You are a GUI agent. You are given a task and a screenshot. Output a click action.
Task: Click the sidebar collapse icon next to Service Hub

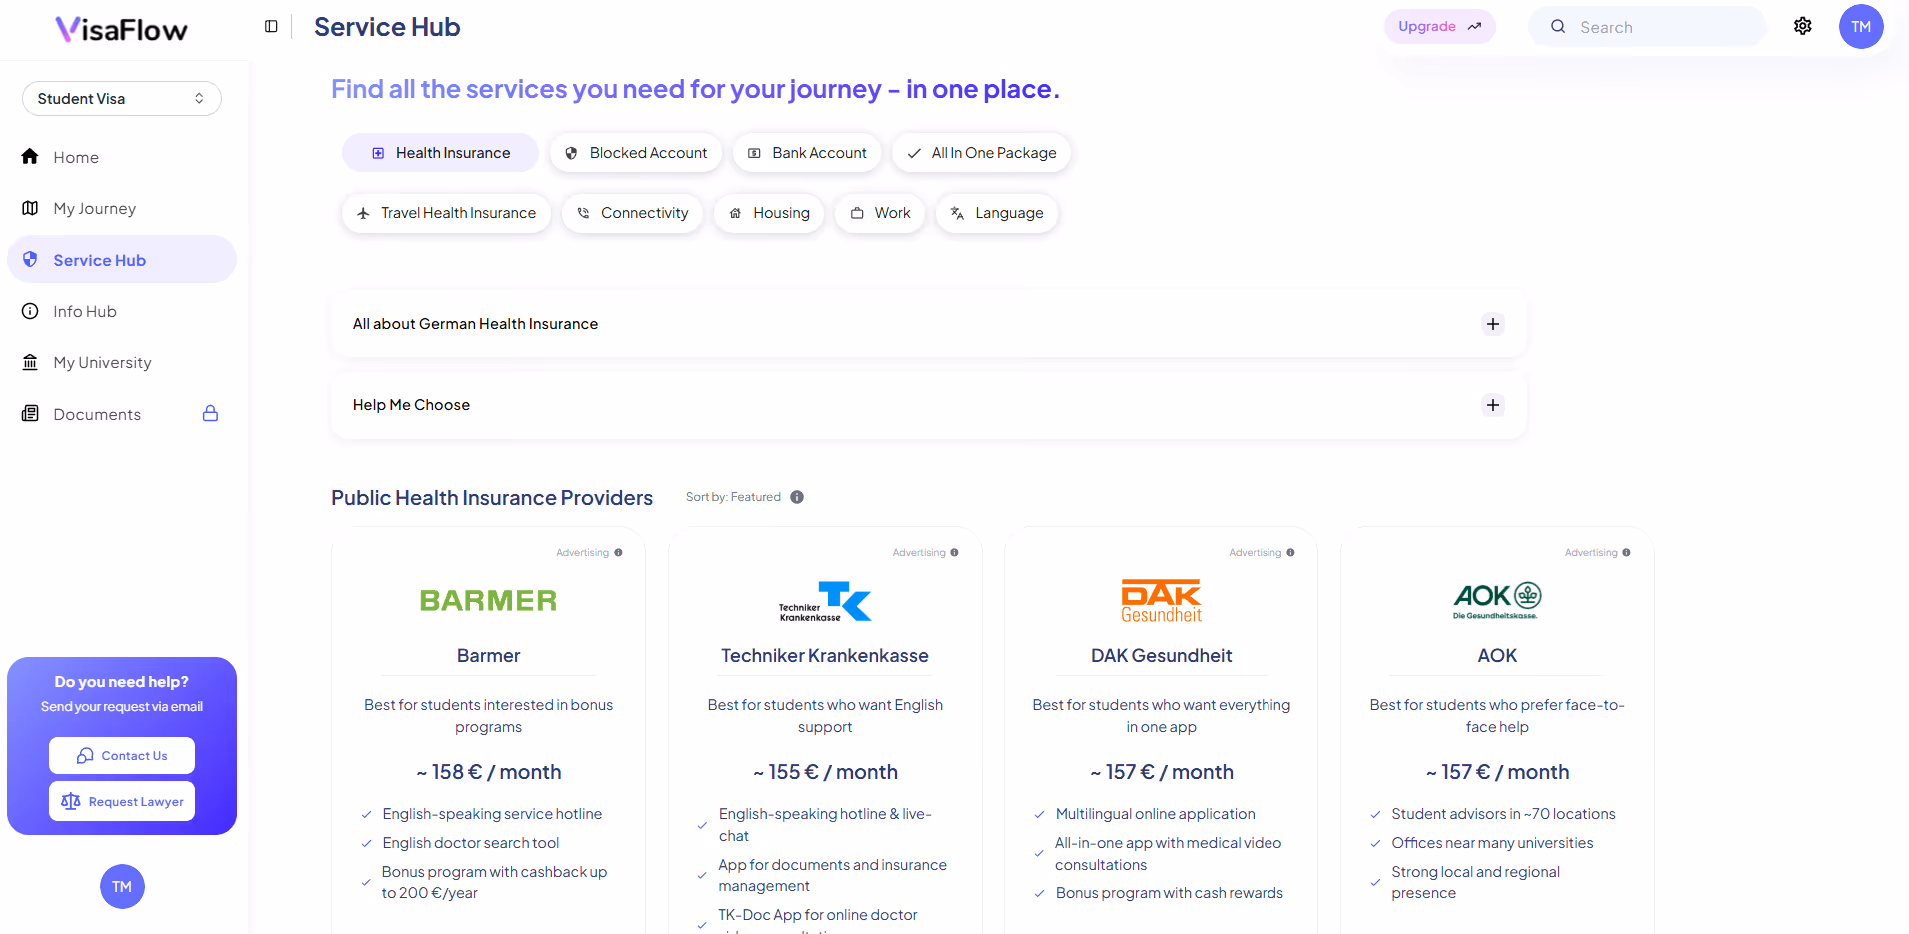click(270, 26)
